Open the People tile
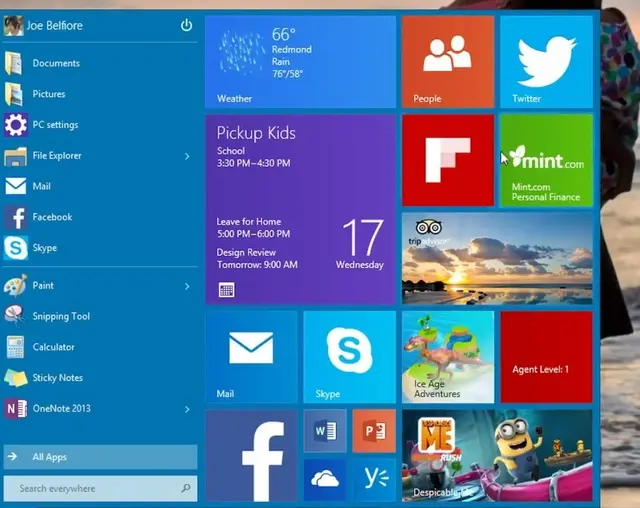 (x=448, y=62)
